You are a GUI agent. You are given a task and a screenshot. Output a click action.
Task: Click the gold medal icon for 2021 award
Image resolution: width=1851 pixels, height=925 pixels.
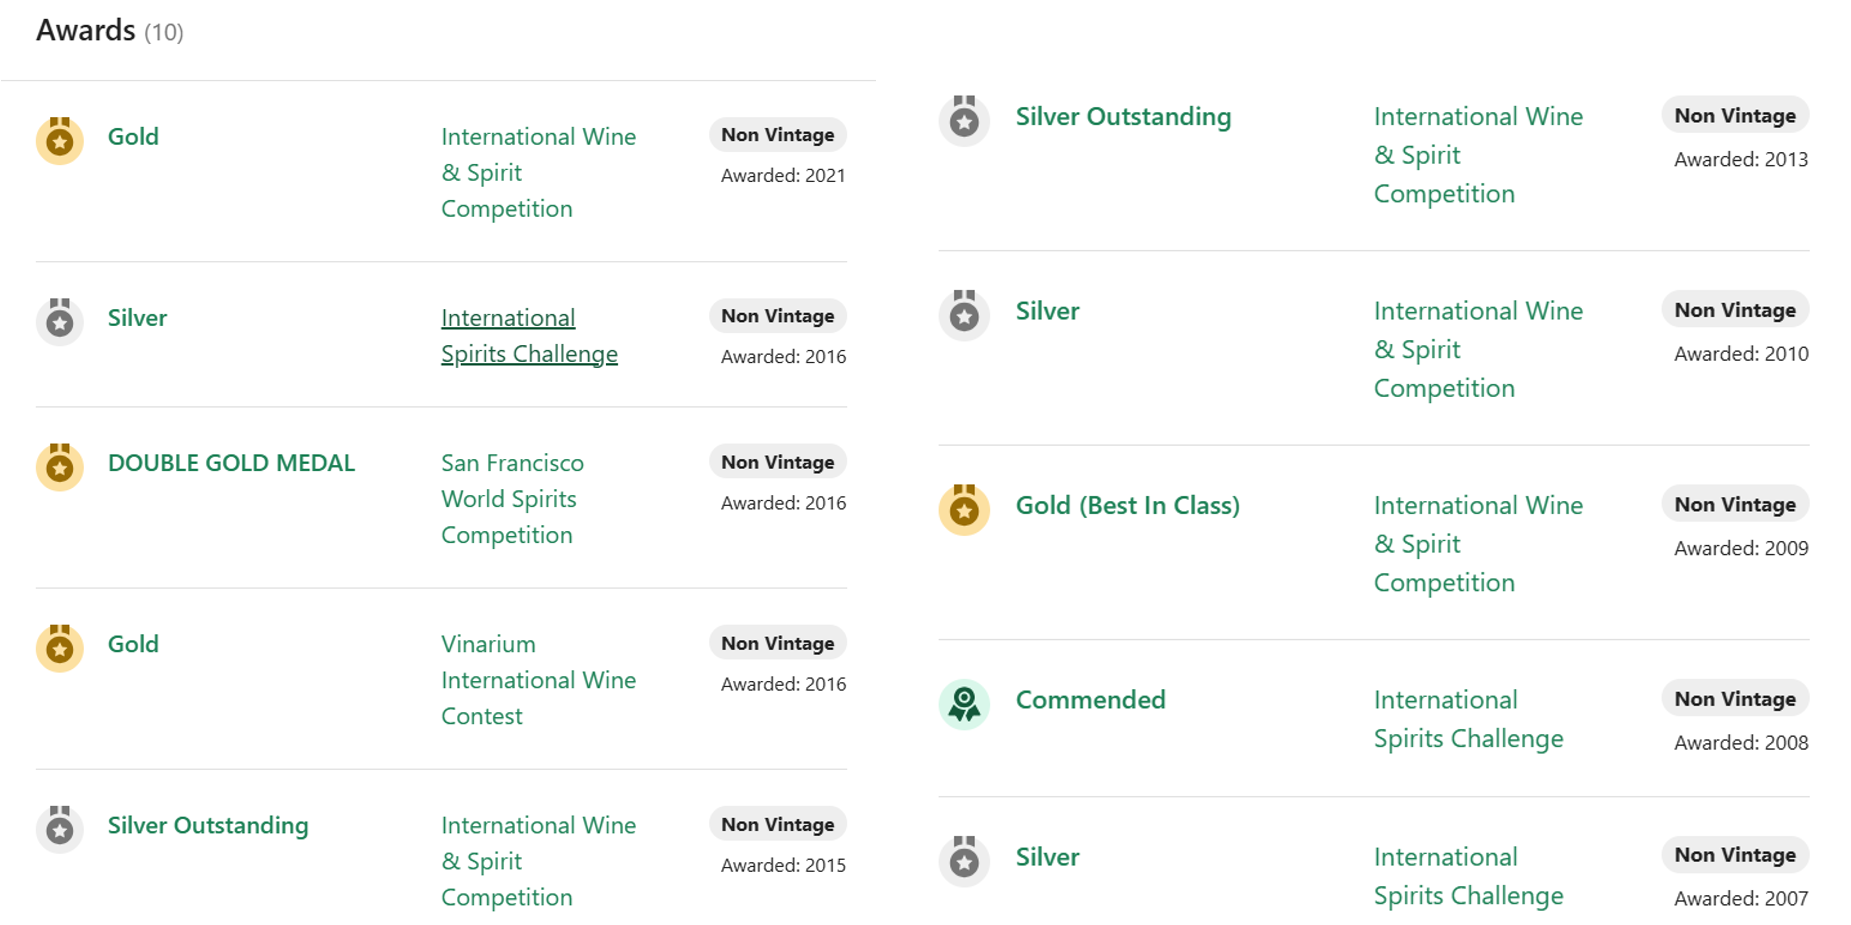click(x=60, y=140)
